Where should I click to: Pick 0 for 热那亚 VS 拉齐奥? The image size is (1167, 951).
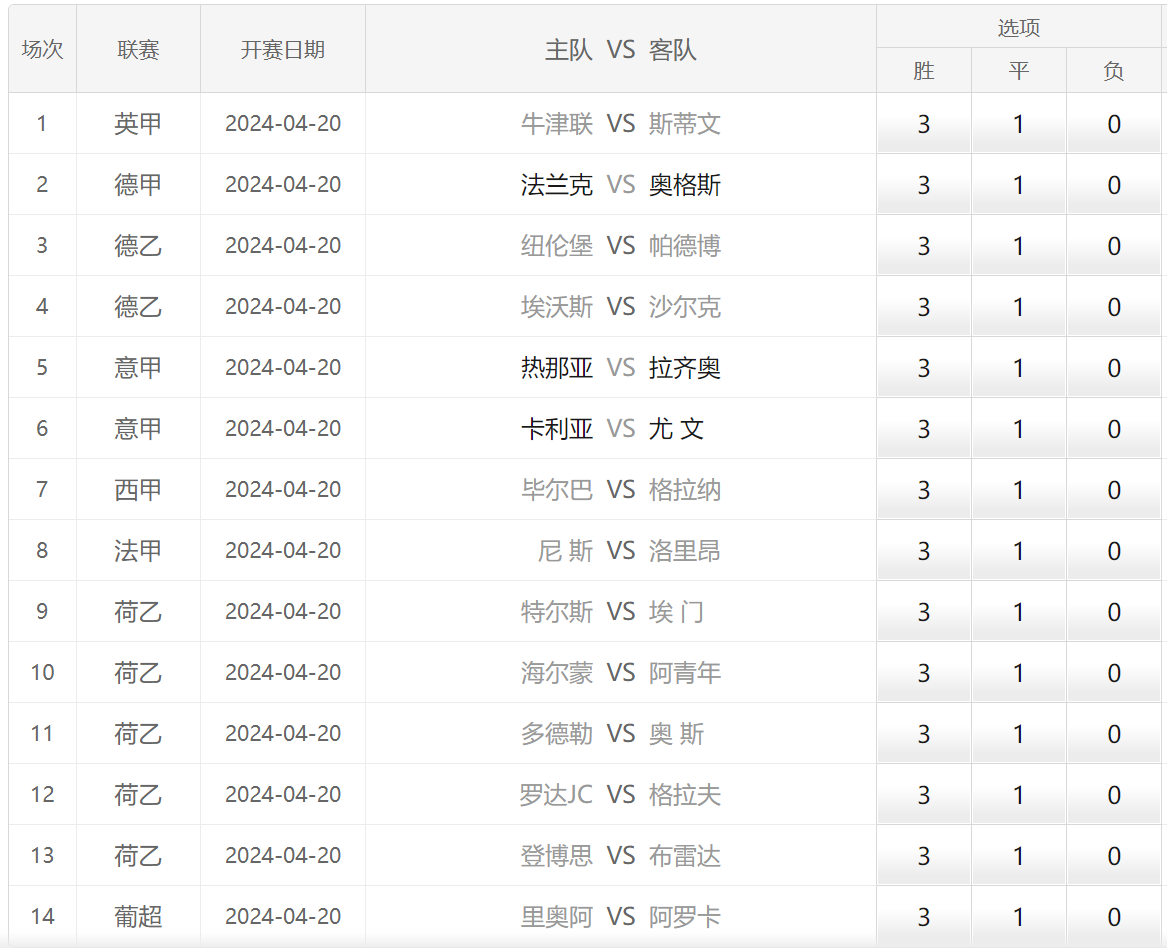[x=1114, y=368]
